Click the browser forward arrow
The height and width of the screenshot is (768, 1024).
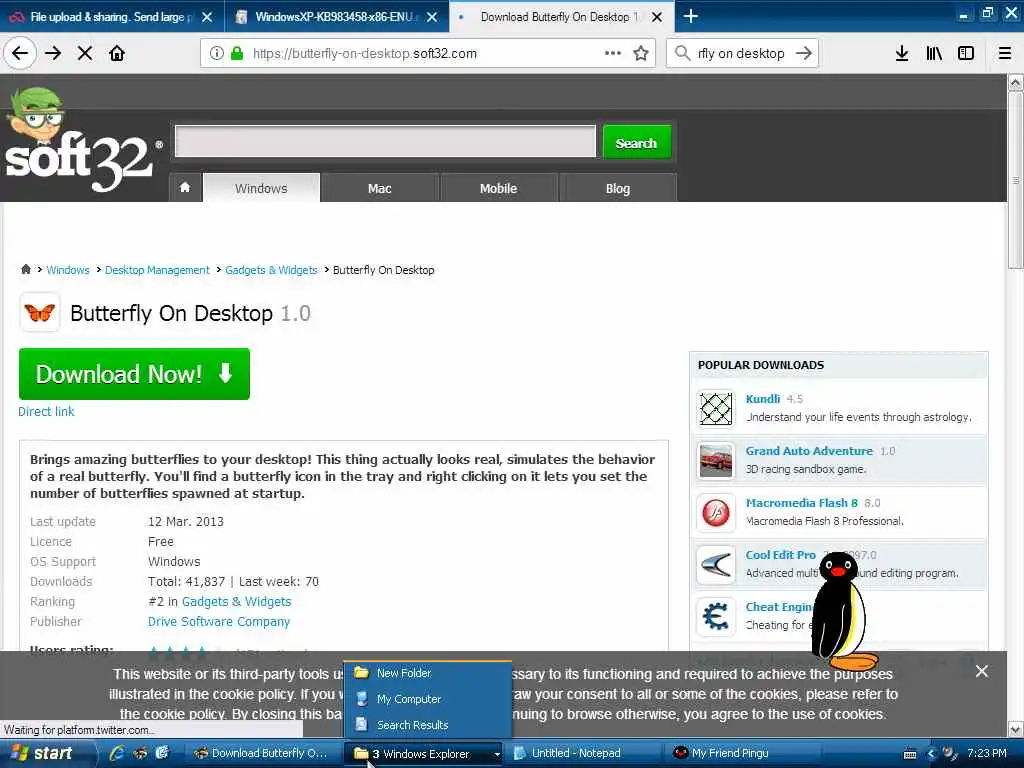[53, 53]
